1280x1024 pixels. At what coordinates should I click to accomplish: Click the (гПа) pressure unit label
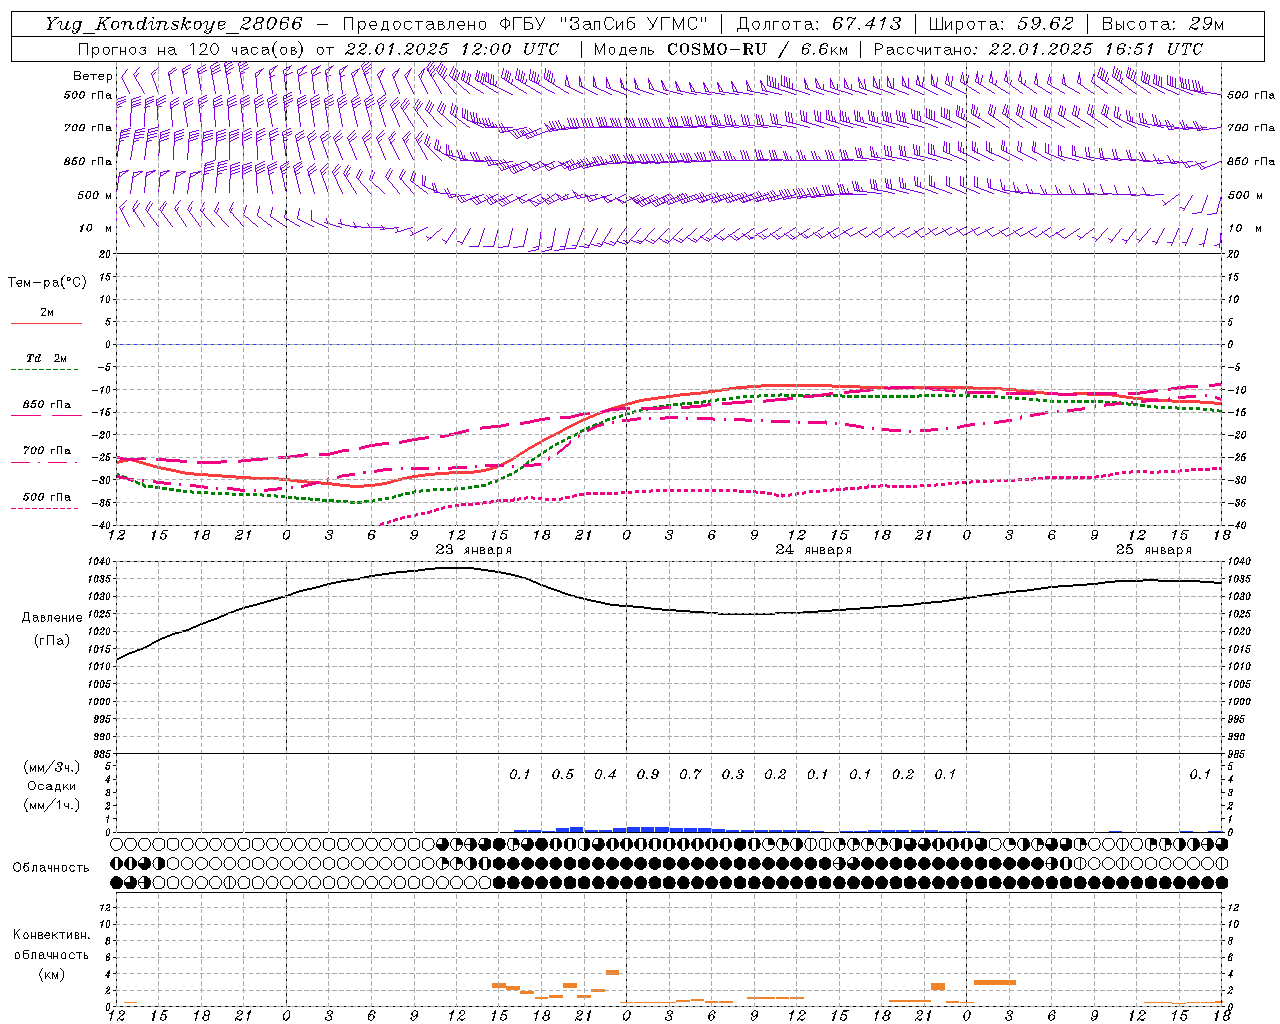[x=52, y=641]
